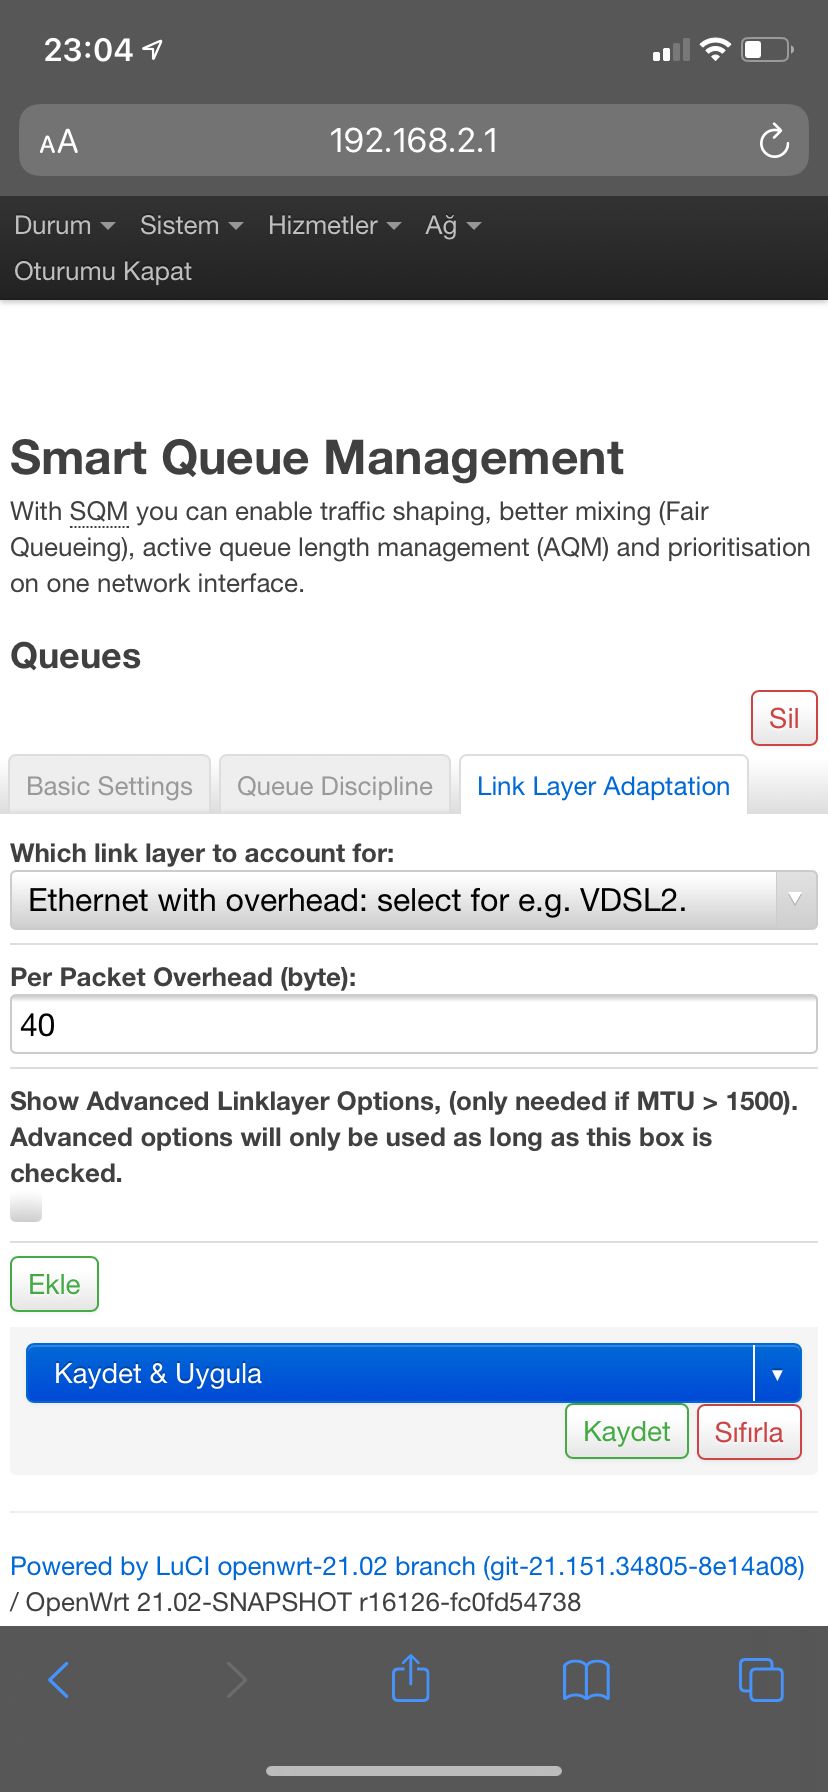Show open tabs with the tabs icon
828x1792 pixels.
point(761,1679)
